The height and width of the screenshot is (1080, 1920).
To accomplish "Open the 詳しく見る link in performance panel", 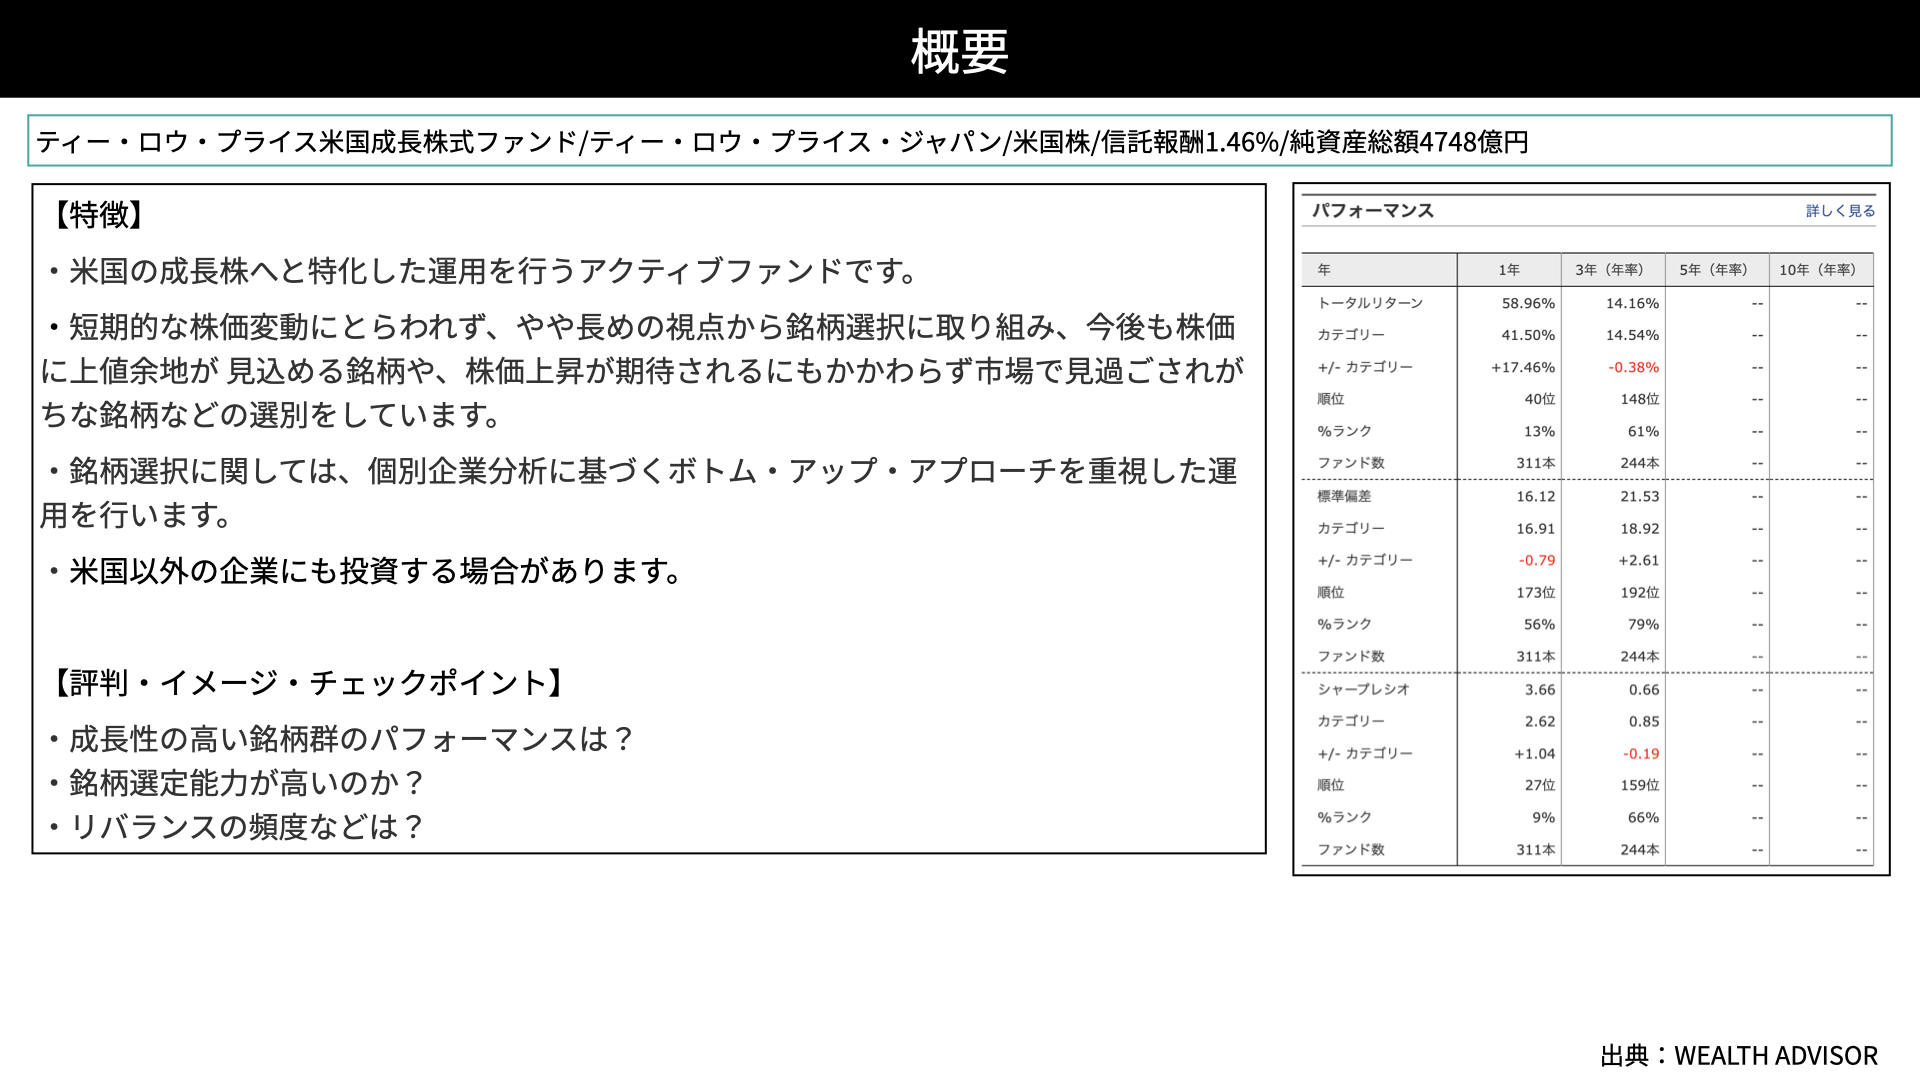I will (1840, 211).
